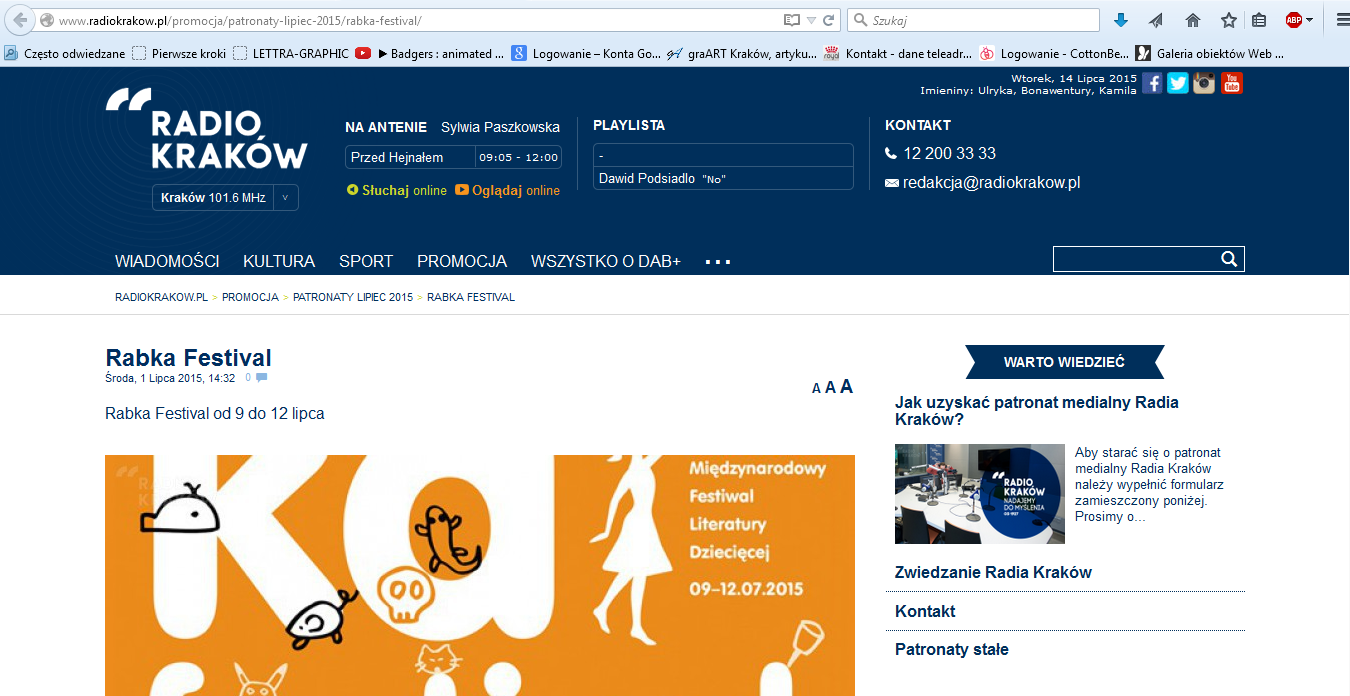
Task: Click Oglądaj online watch link
Action: [x=507, y=190]
